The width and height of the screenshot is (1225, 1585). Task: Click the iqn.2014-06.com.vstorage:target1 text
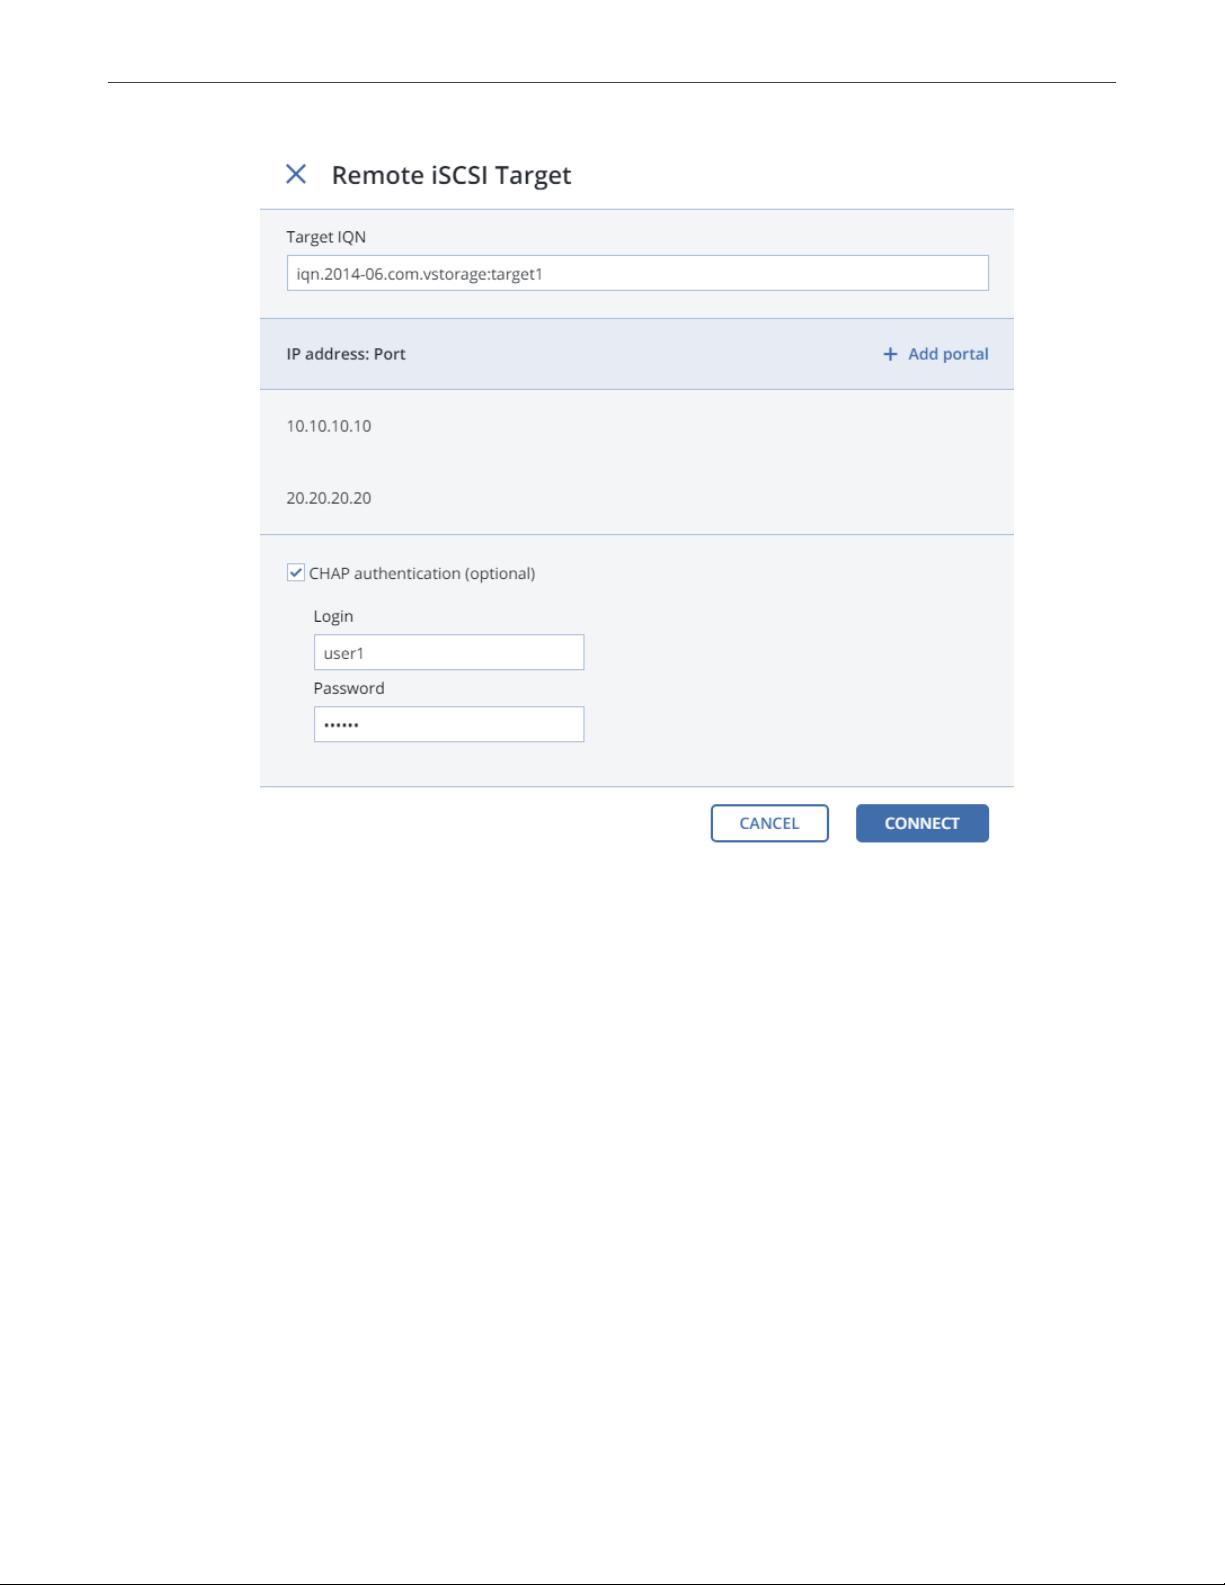pos(420,274)
